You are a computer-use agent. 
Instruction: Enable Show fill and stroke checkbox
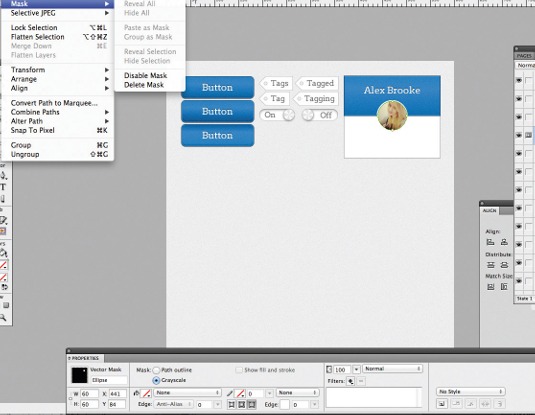[239, 370]
